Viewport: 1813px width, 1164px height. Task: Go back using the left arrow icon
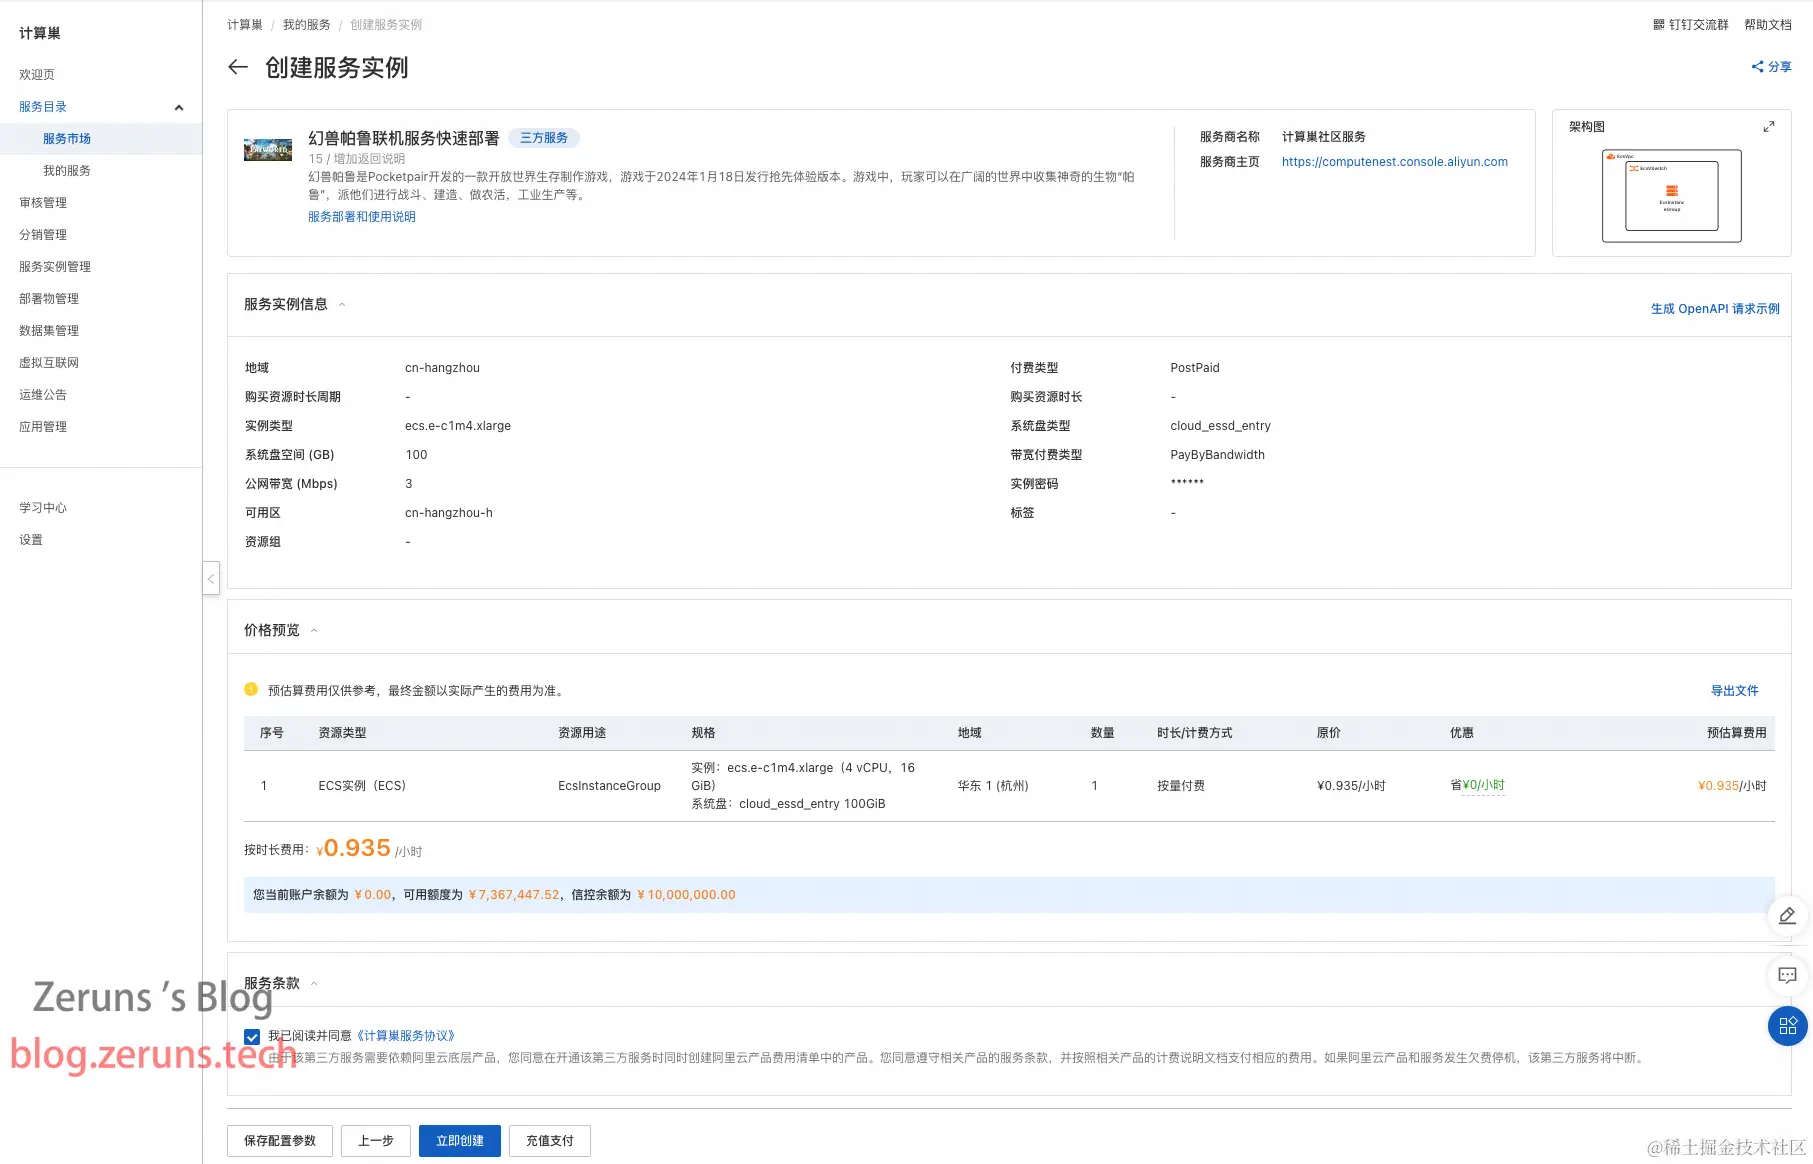[x=238, y=67]
